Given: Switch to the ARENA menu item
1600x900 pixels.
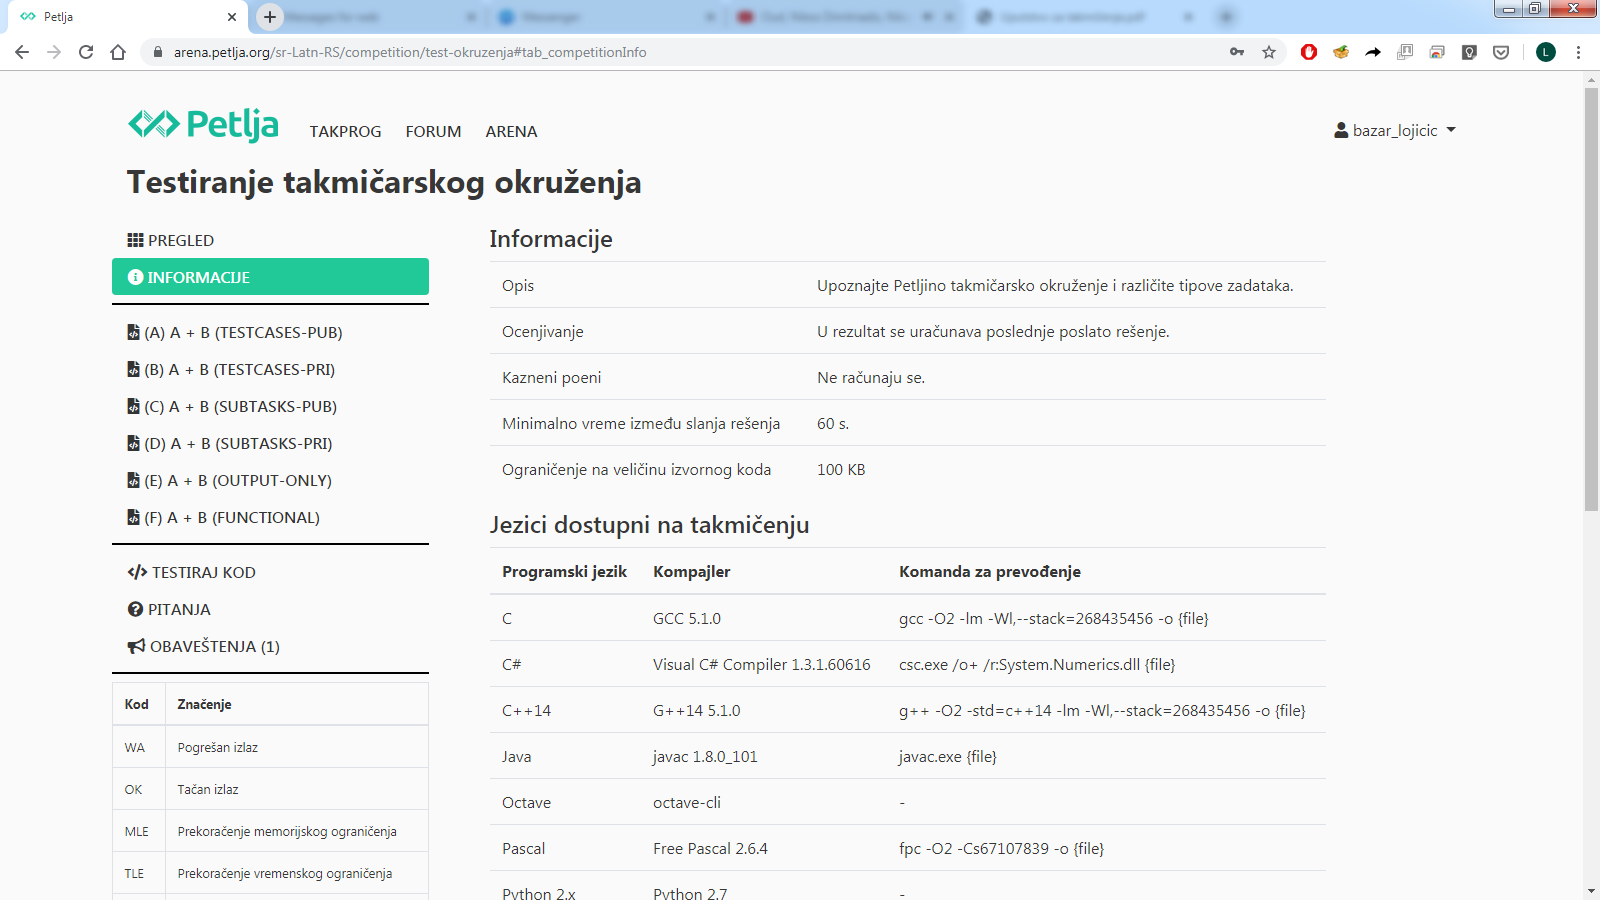Looking at the screenshot, I should [511, 131].
